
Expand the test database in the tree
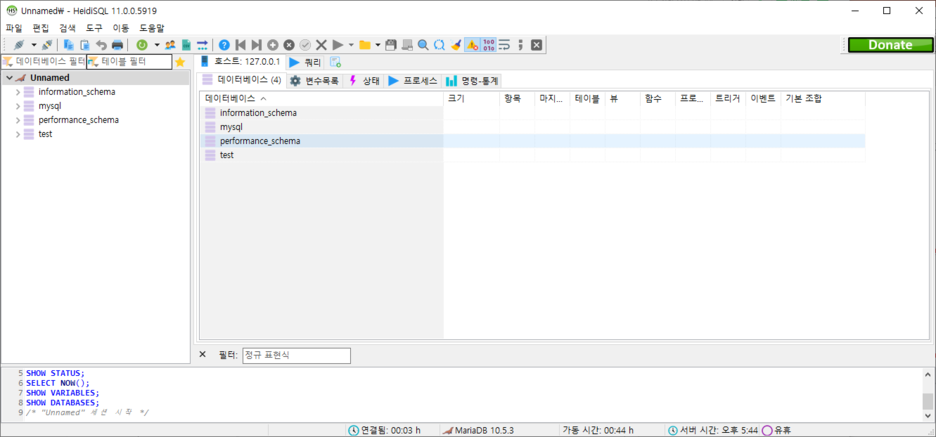tap(18, 134)
